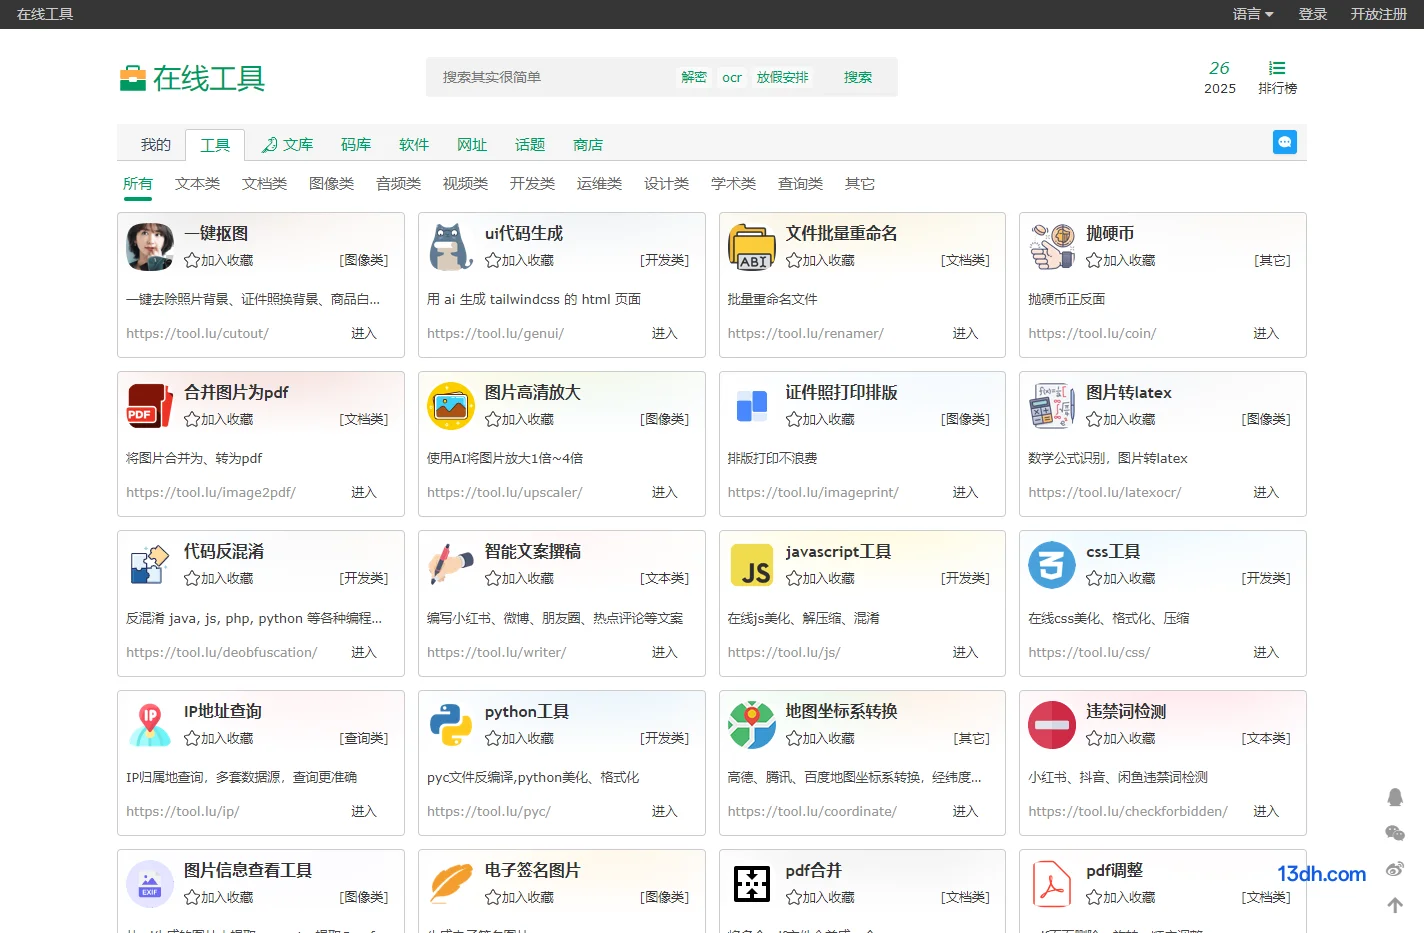The width and height of the screenshot is (1424, 933).
Task: Filter tools by 学术类 category
Action: pos(734,183)
